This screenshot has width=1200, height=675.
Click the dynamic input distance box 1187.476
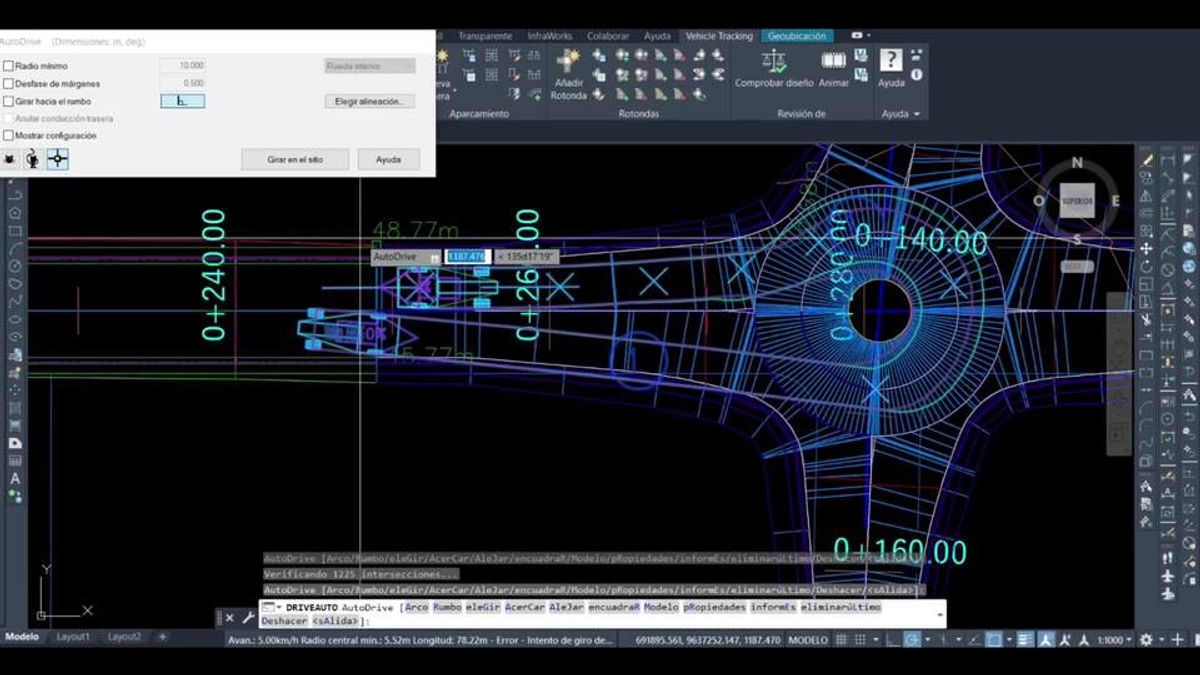[465, 257]
